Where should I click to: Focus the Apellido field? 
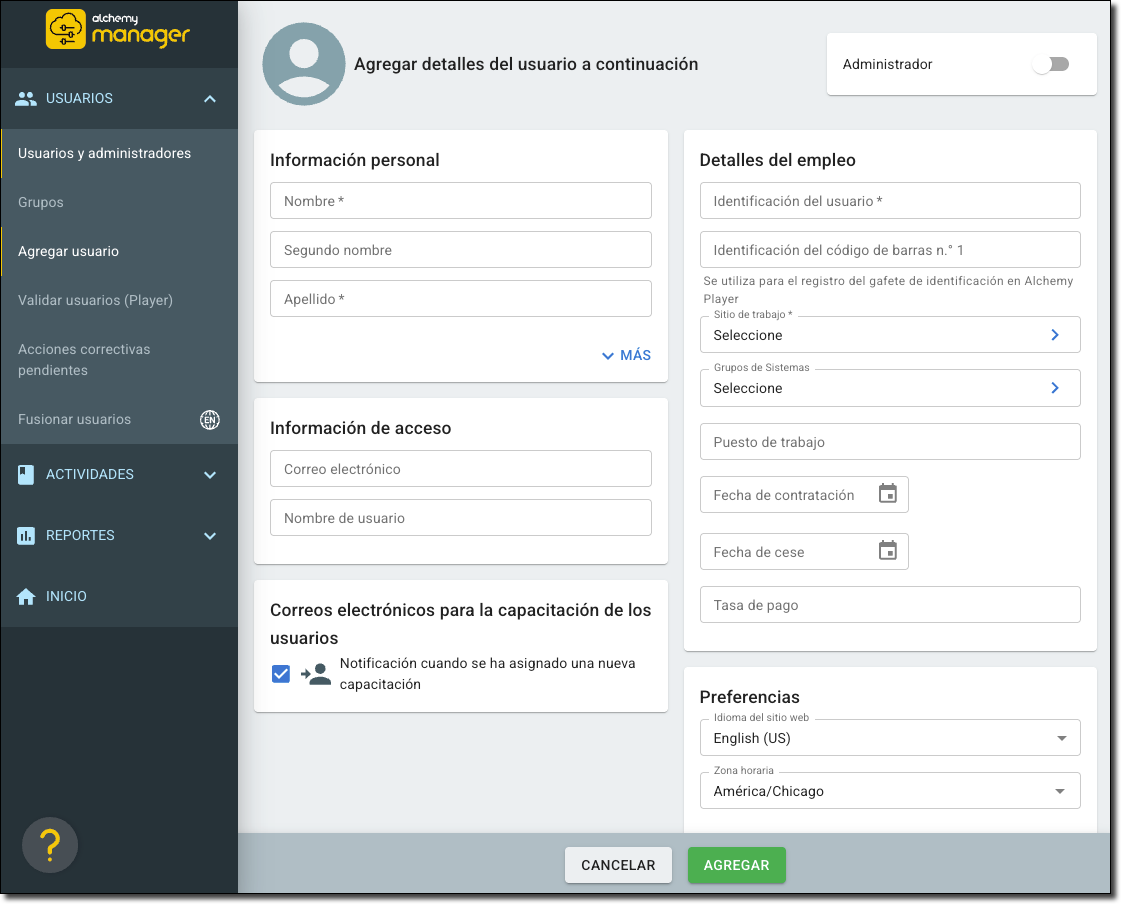[x=460, y=298]
